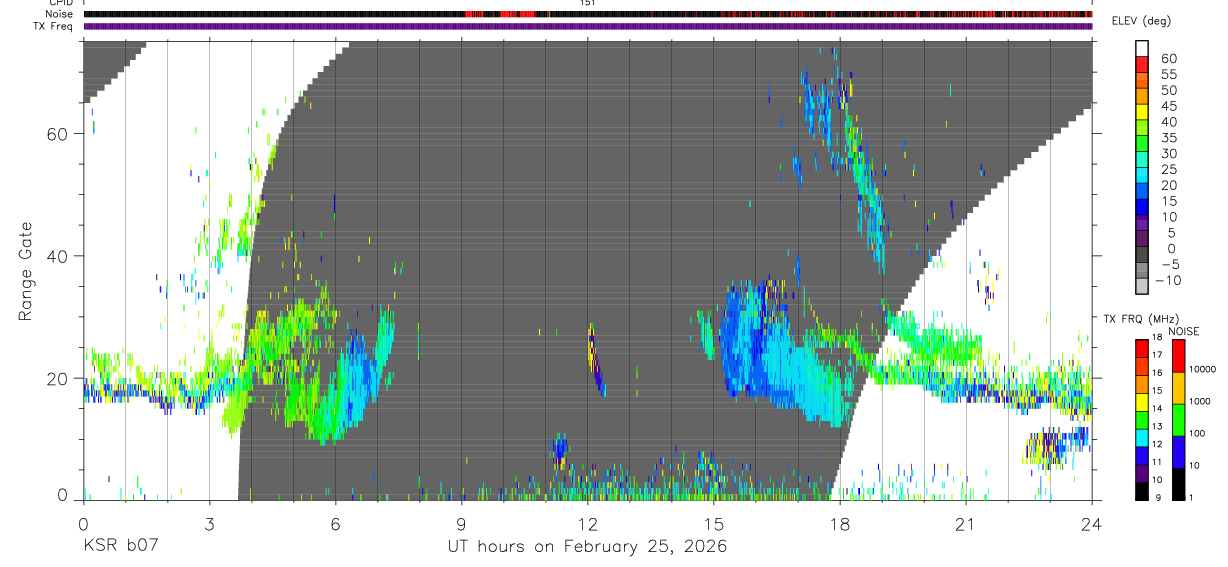
Task: Click the Range Gate axis tick '60'
Action: [59, 134]
